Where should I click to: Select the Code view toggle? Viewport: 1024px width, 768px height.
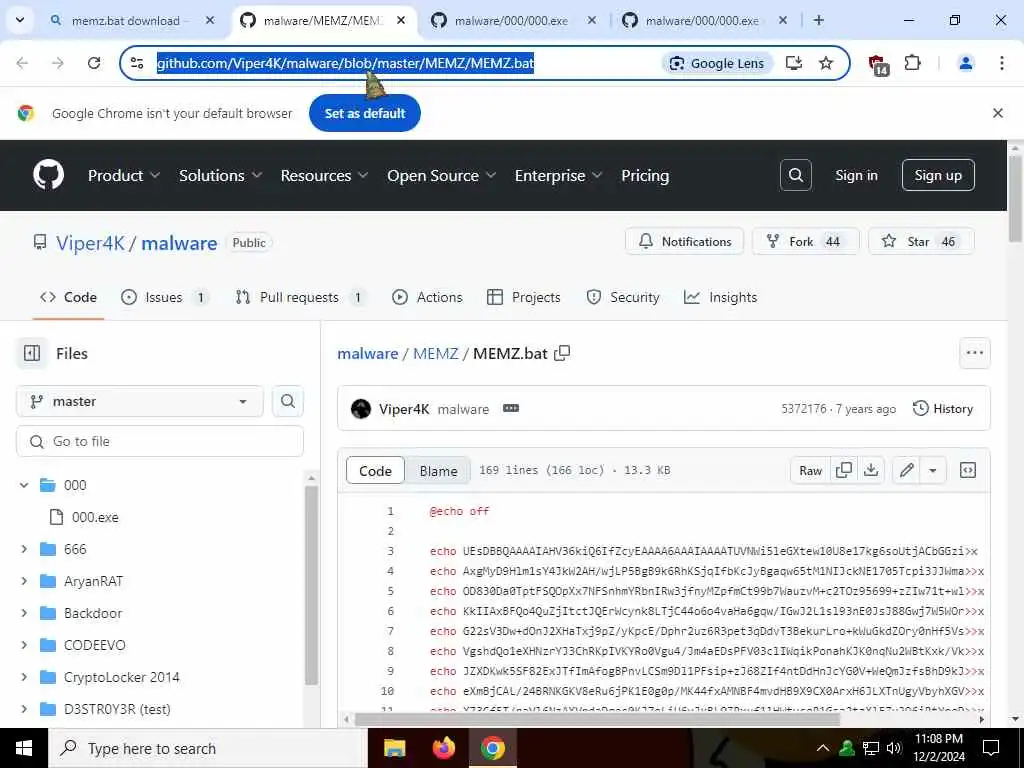coord(376,471)
